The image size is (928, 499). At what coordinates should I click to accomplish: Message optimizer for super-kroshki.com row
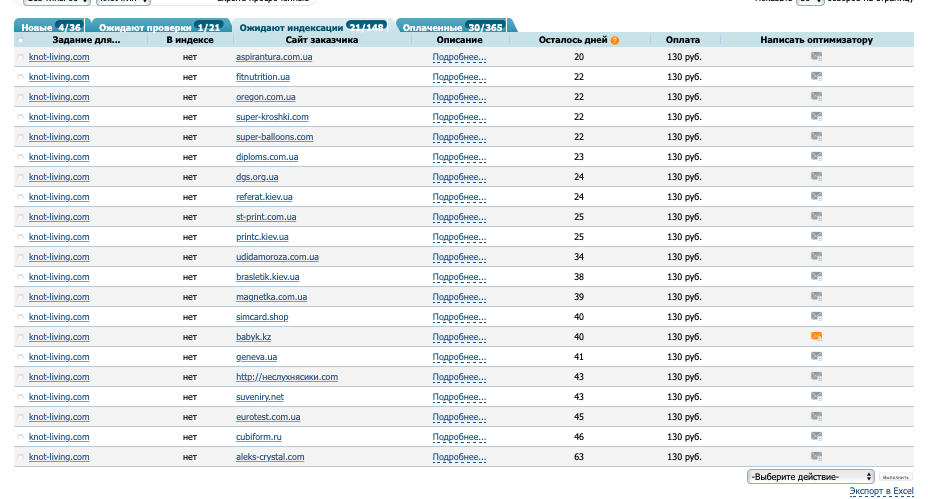pos(816,117)
